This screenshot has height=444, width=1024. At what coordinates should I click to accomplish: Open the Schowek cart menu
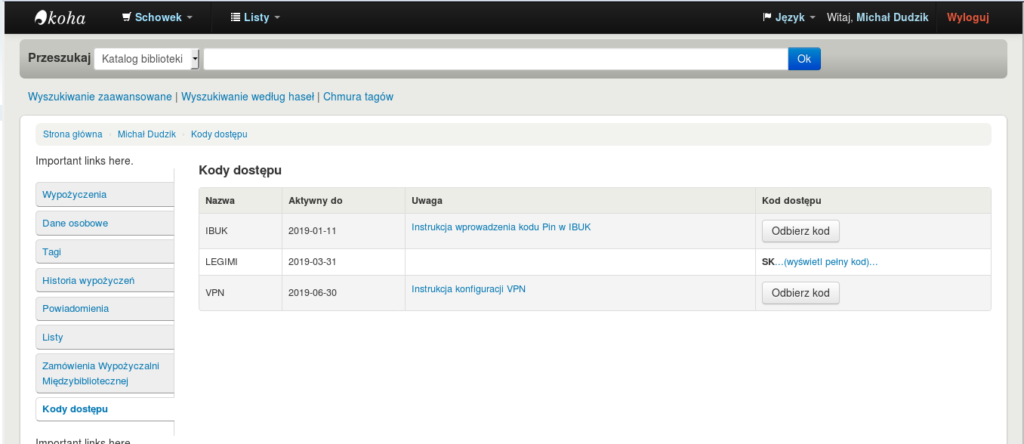(x=157, y=17)
